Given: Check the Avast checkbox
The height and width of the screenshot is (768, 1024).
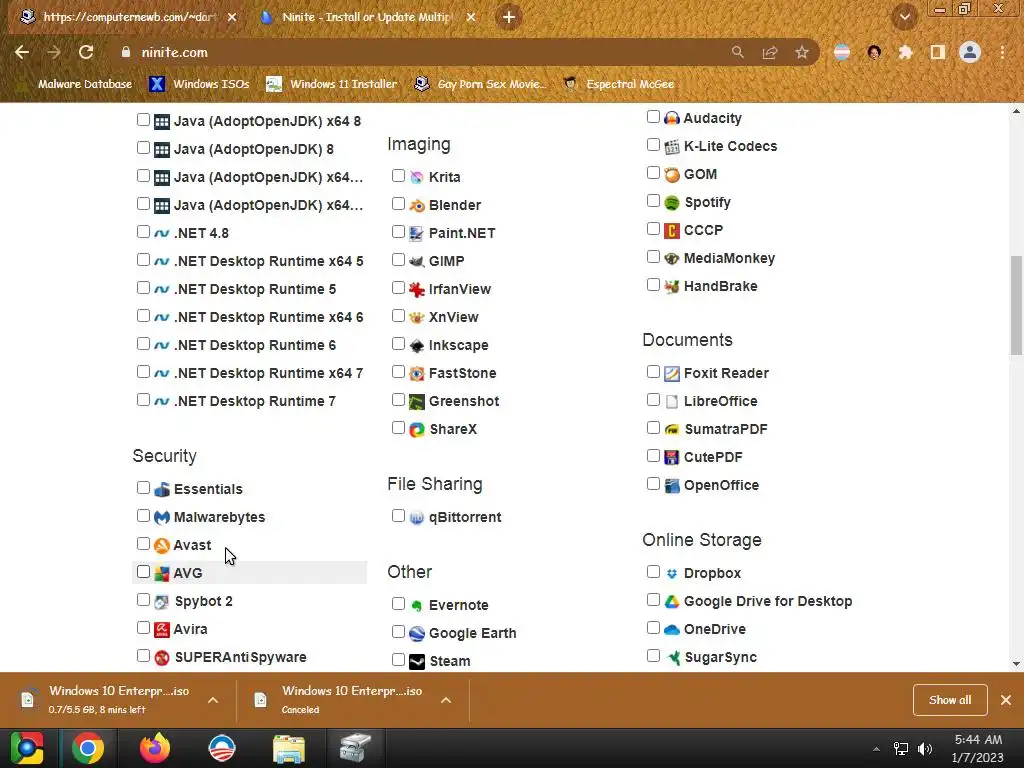Looking at the screenshot, I should (143, 544).
